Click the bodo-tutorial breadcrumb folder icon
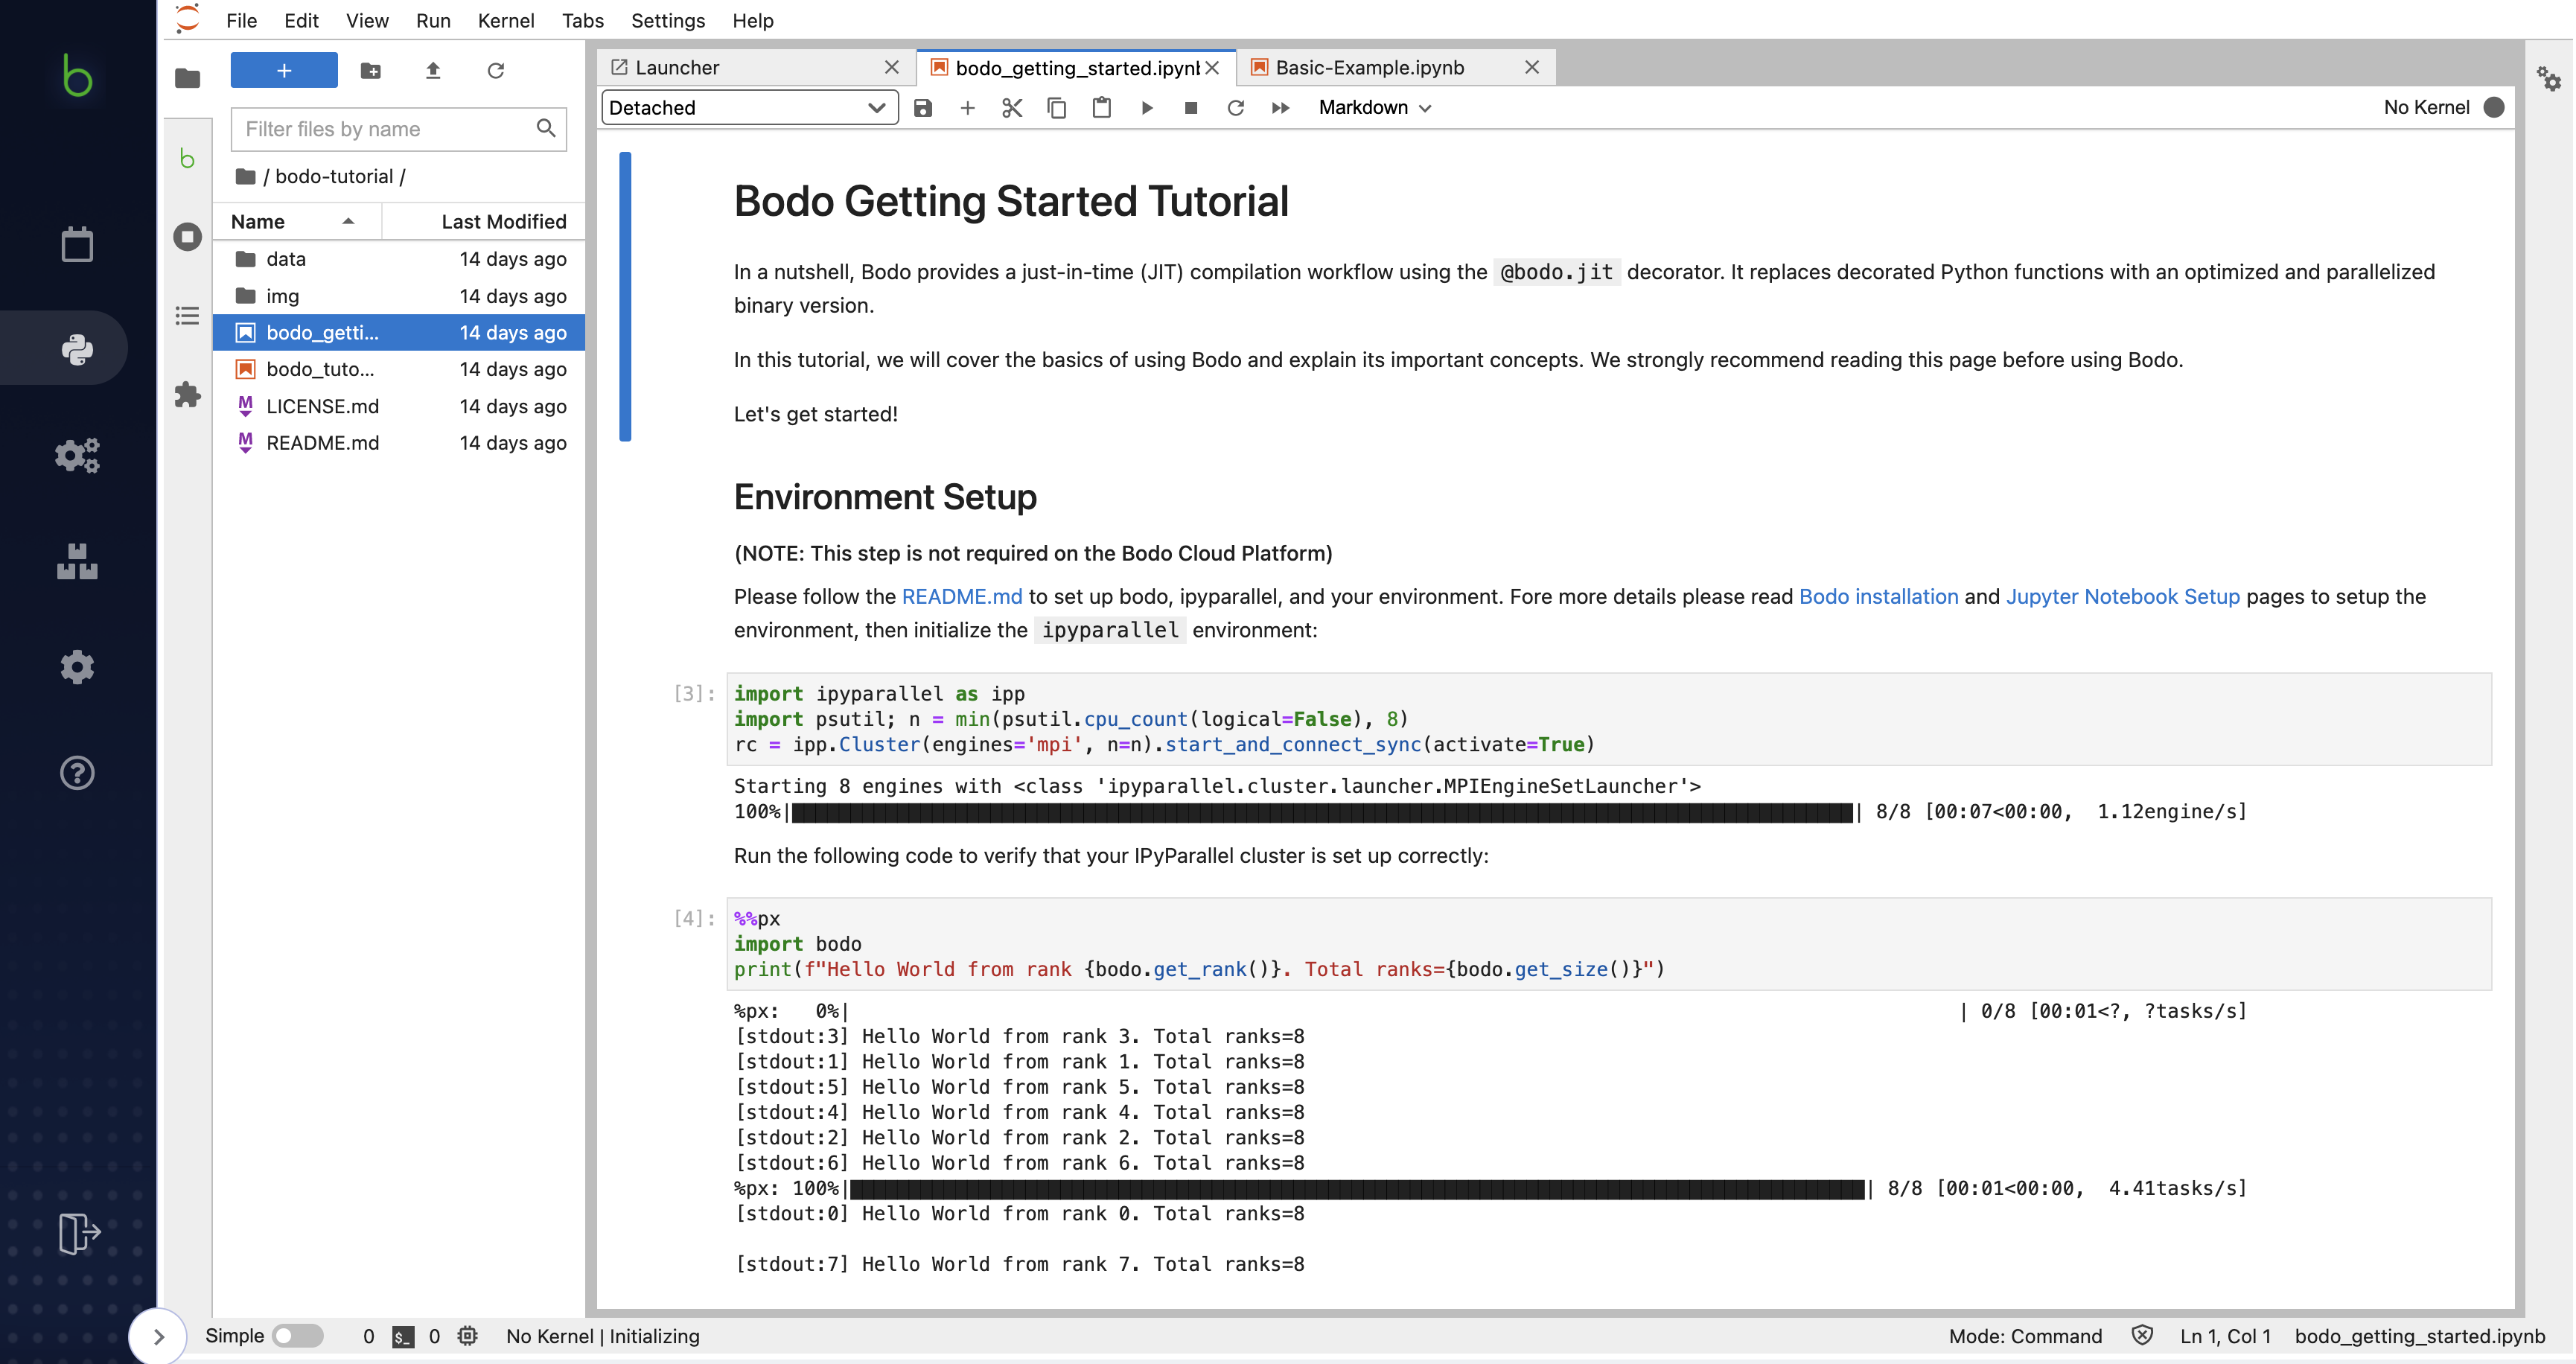 coord(245,176)
